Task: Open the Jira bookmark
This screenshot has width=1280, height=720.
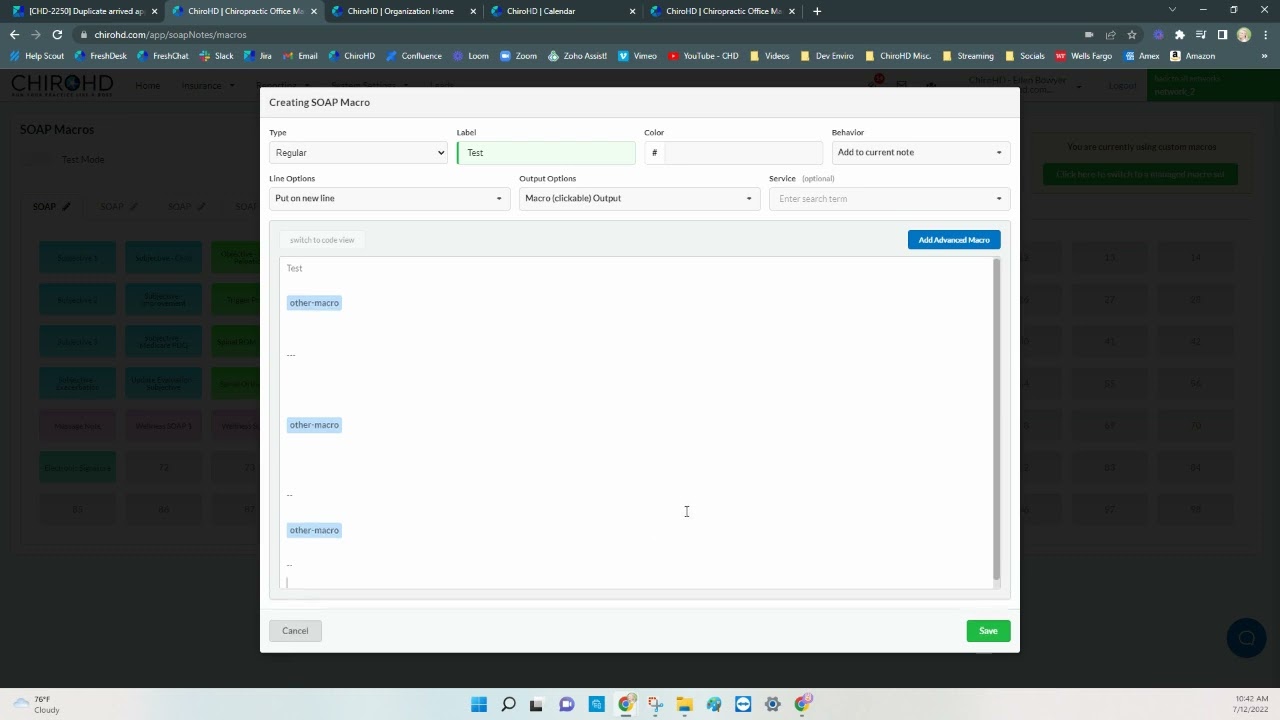Action: [258, 56]
